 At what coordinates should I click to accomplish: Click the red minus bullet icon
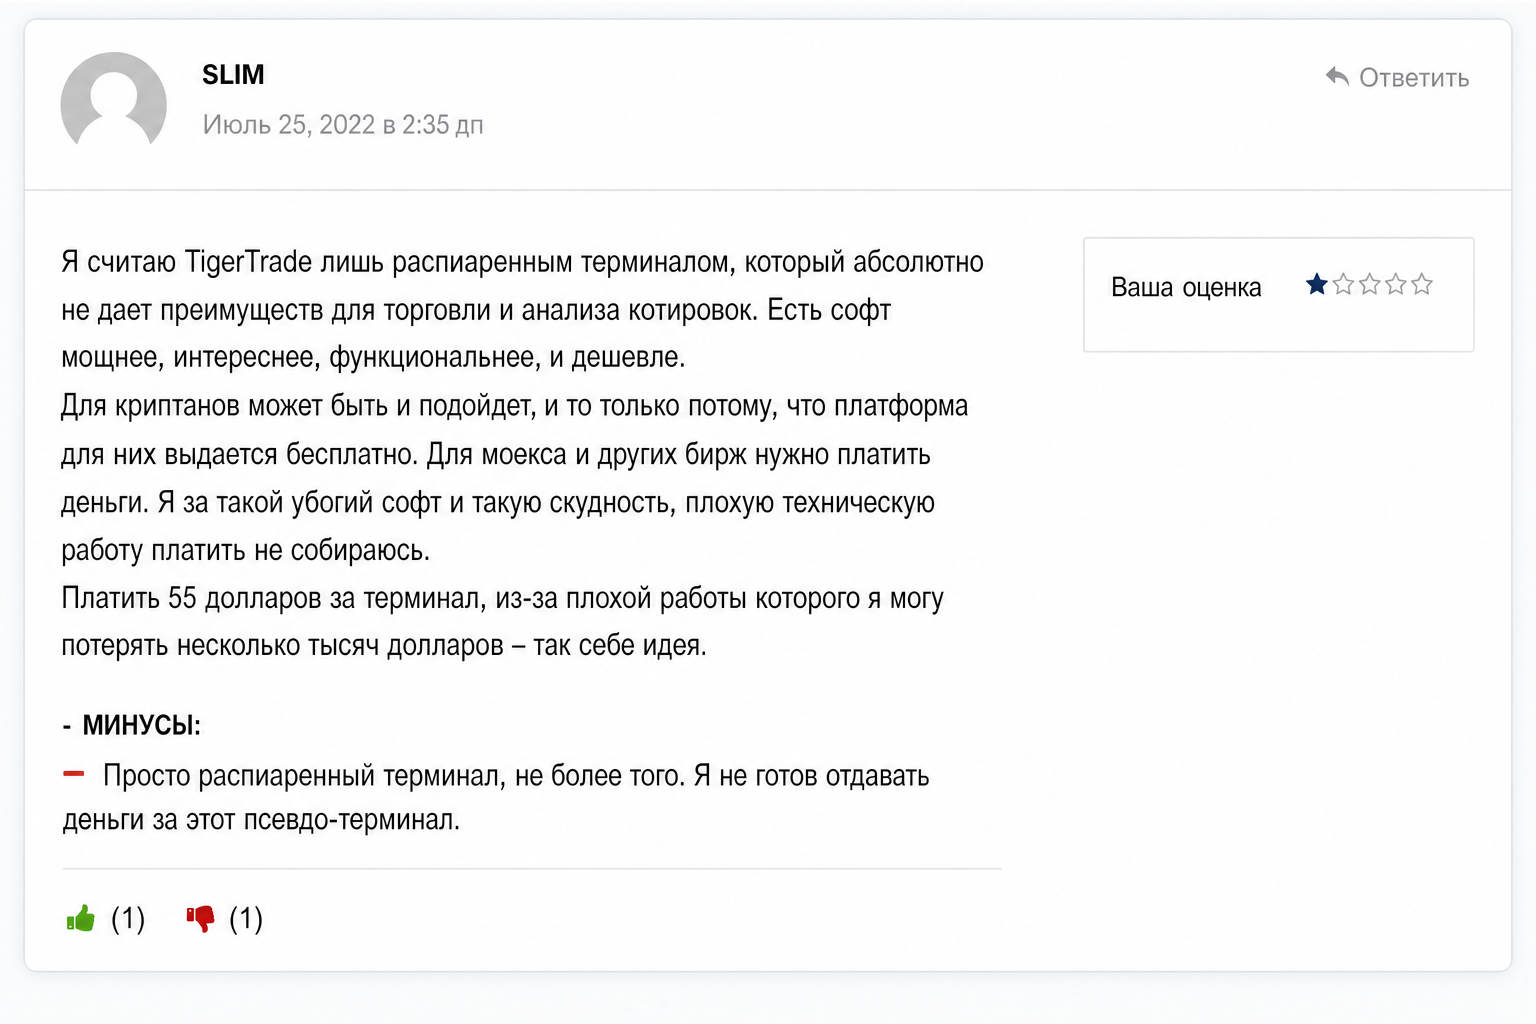[74, 773]
